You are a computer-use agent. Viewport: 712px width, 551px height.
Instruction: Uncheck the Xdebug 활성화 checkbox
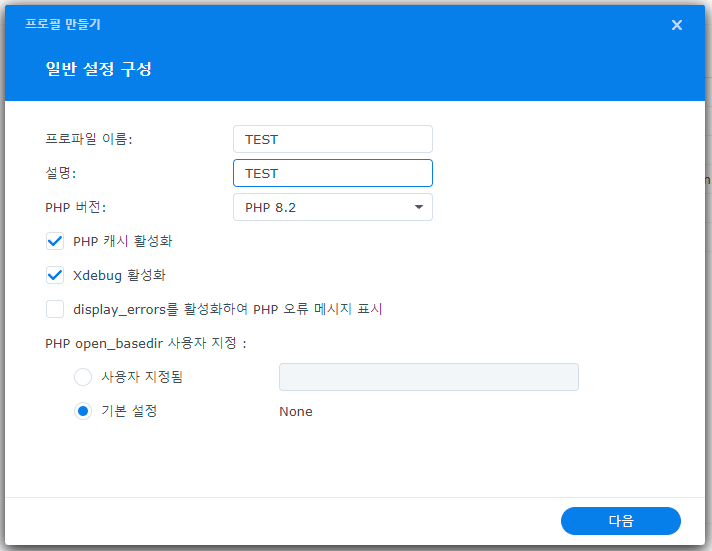55,274
